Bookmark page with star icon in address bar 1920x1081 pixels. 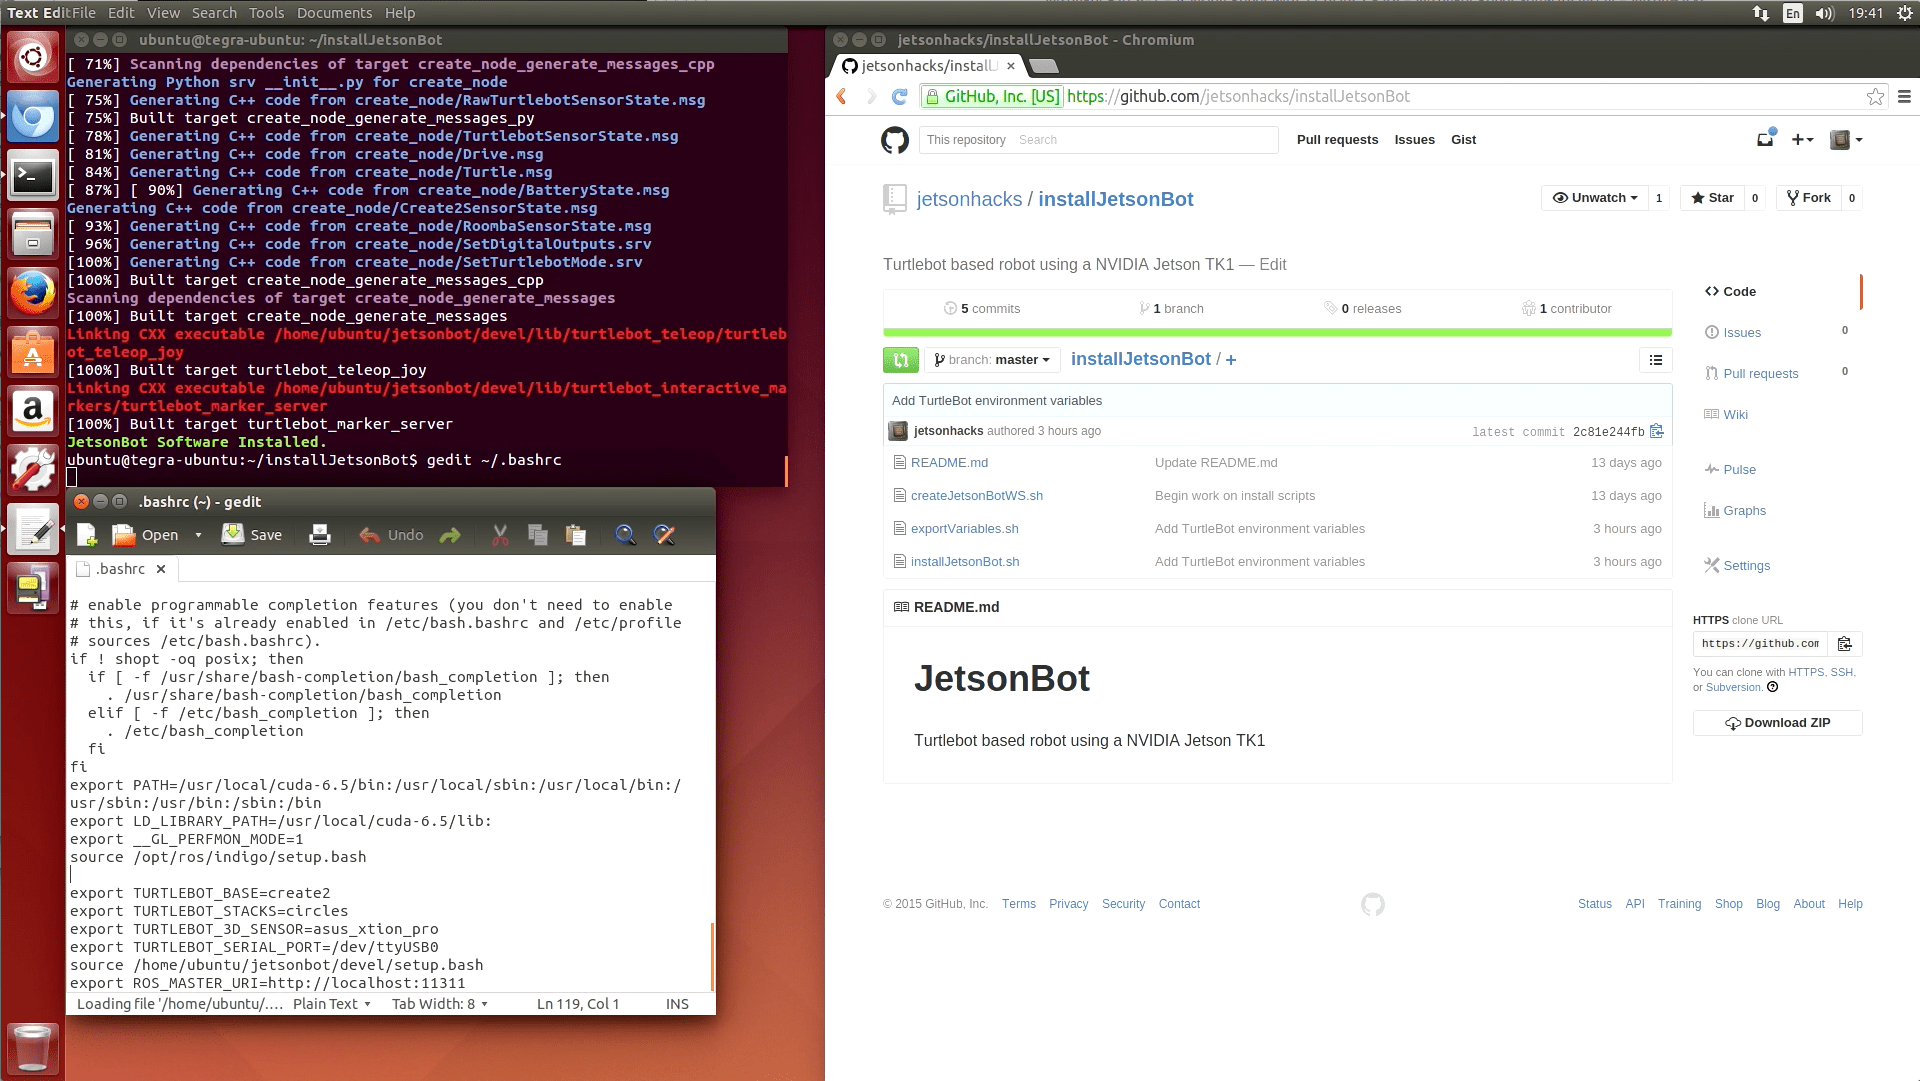point(1875,96)
